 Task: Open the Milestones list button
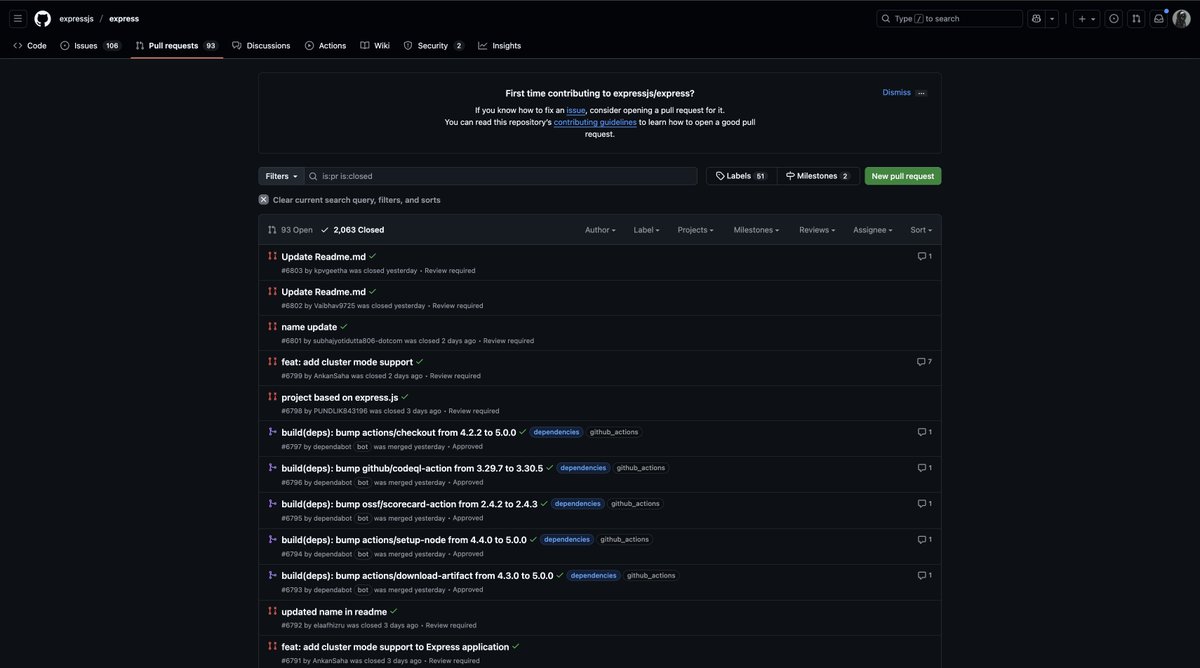click(x=817, y=176)
